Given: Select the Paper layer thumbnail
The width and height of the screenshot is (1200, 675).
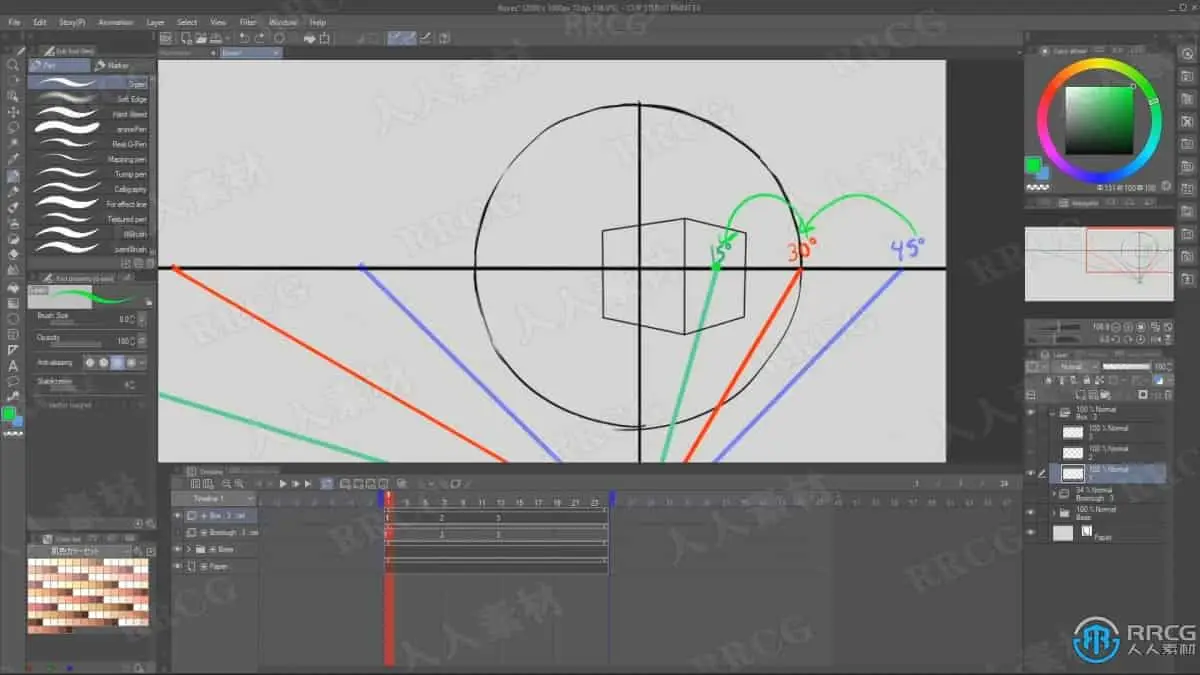Looking at the screenshot, I should click(x=1063, y=533).
